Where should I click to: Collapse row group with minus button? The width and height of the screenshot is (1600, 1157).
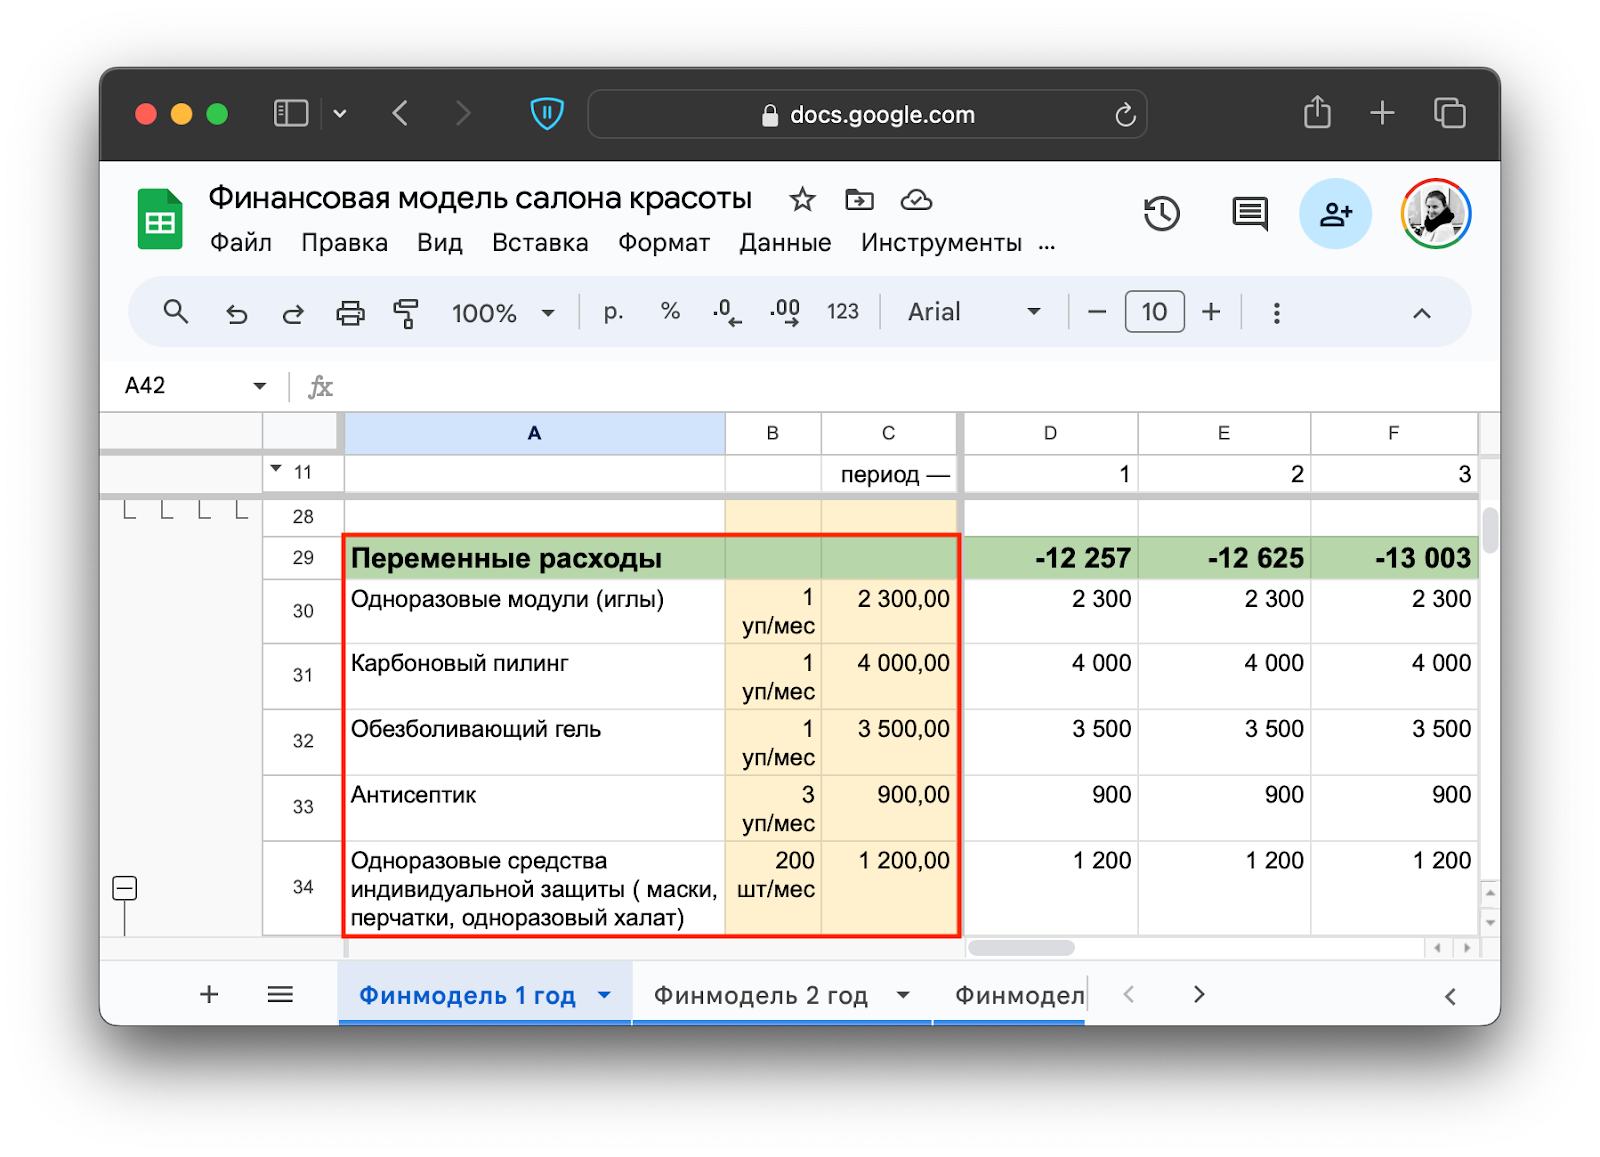pos(125,888)
